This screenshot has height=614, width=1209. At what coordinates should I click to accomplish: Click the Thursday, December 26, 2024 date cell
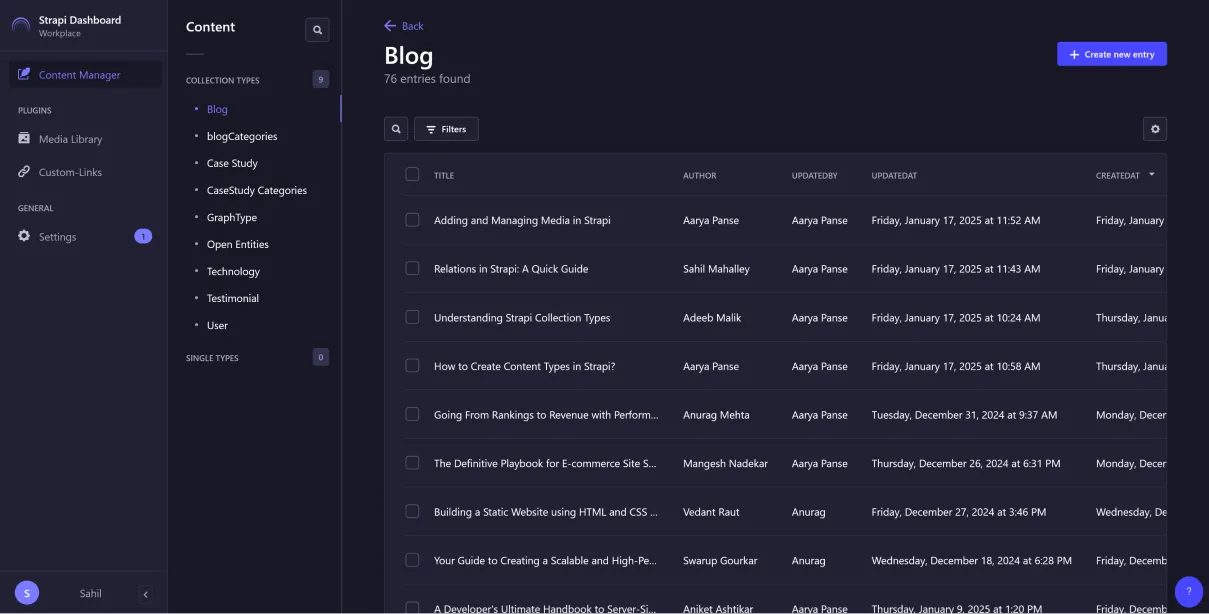pyautogui.click(x=966, y=464)
